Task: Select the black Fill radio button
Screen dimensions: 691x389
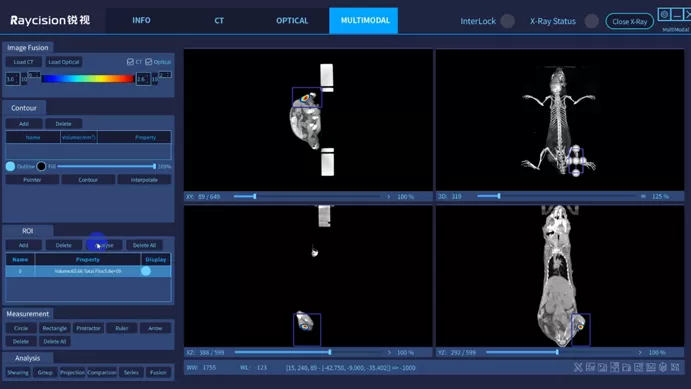Action: 41,166
